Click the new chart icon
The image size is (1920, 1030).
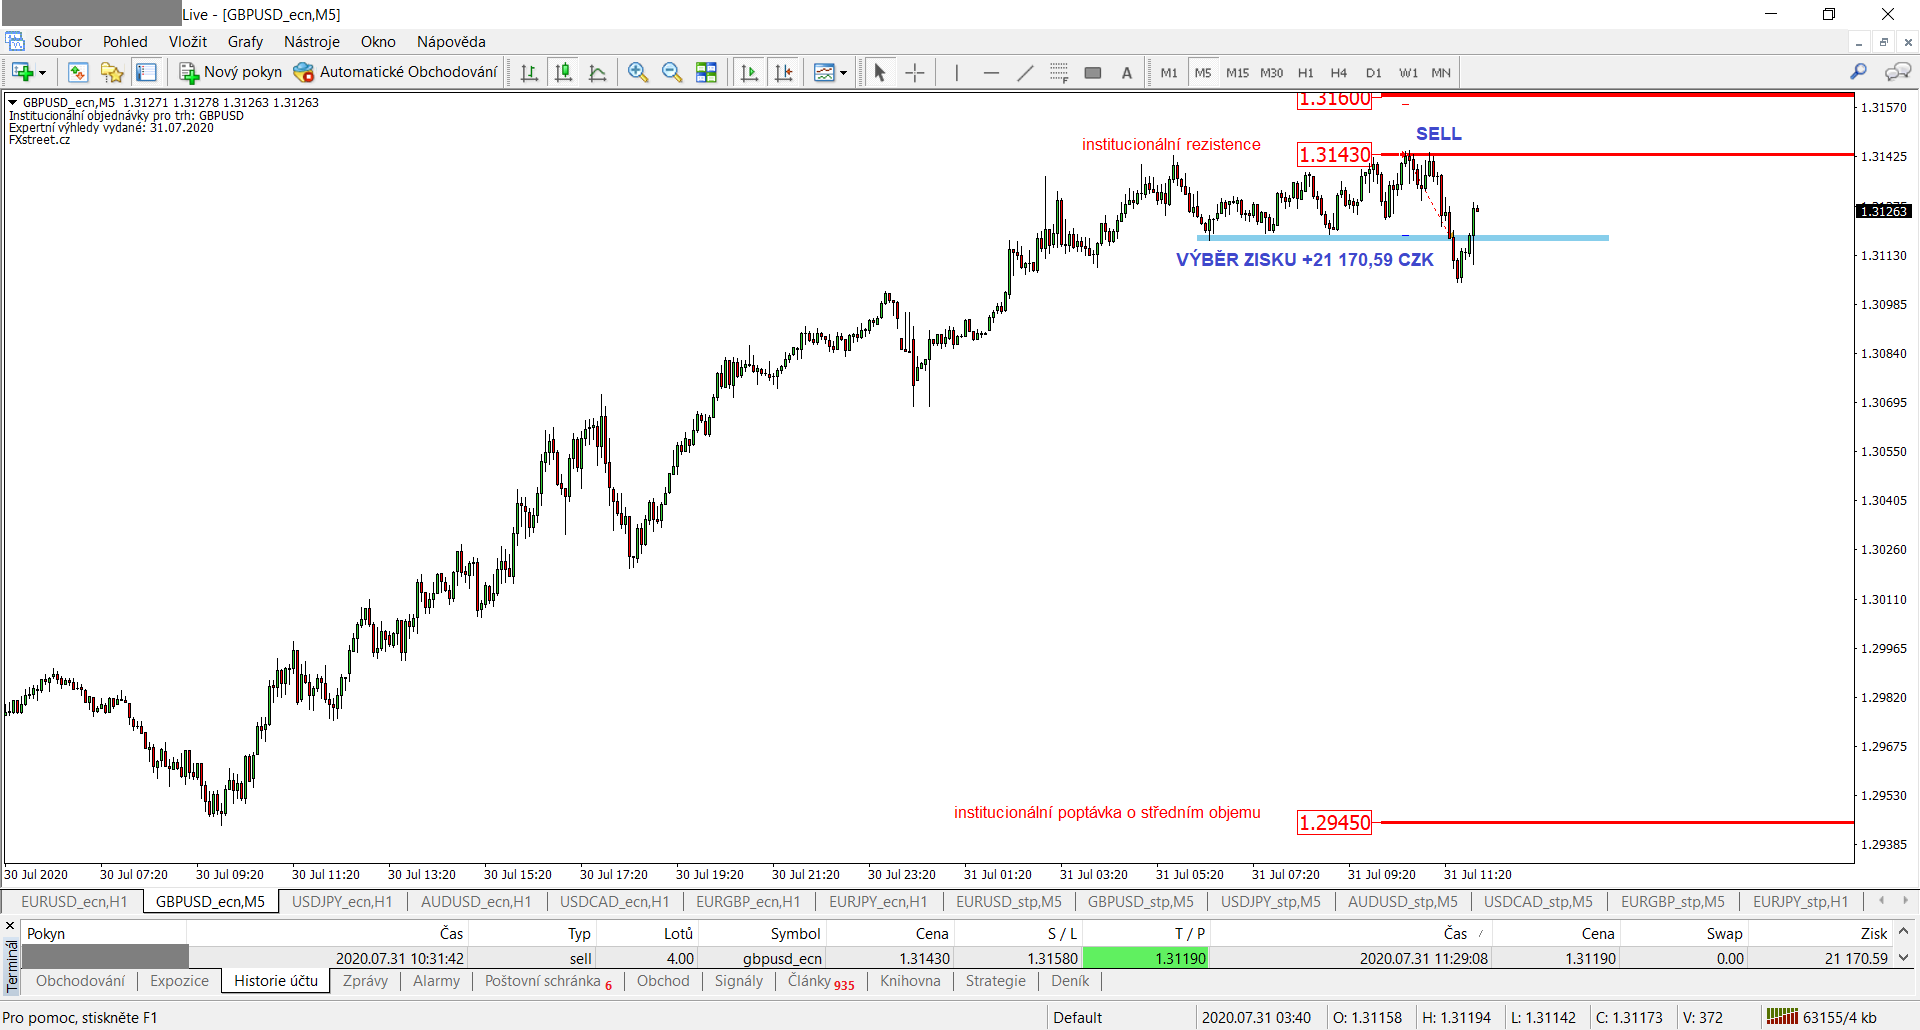tap(22, 72)
